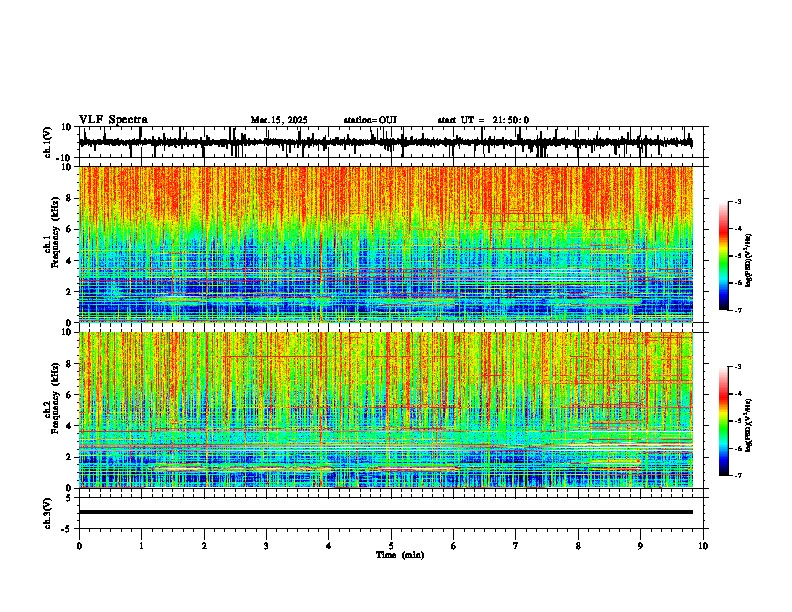Click the ch.2 spectrogram color bar
Image resolution: width=792 pixels, height=612 pixels.
(723, 421)
